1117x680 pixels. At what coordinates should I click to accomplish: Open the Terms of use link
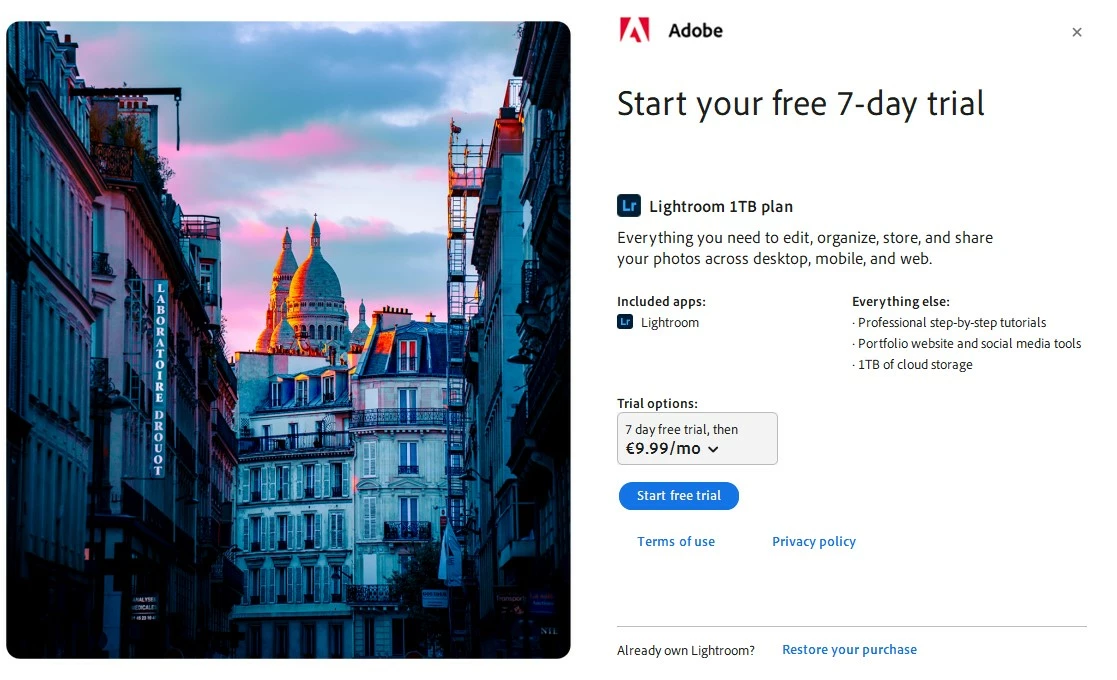pyautogui.click(x=675, y=541)
